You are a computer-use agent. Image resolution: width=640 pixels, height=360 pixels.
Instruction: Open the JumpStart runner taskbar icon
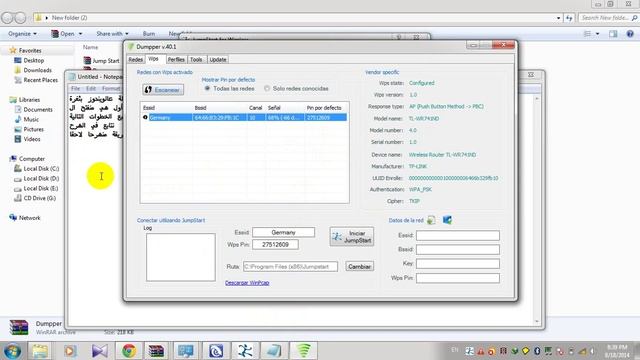[x=245, y=351]
